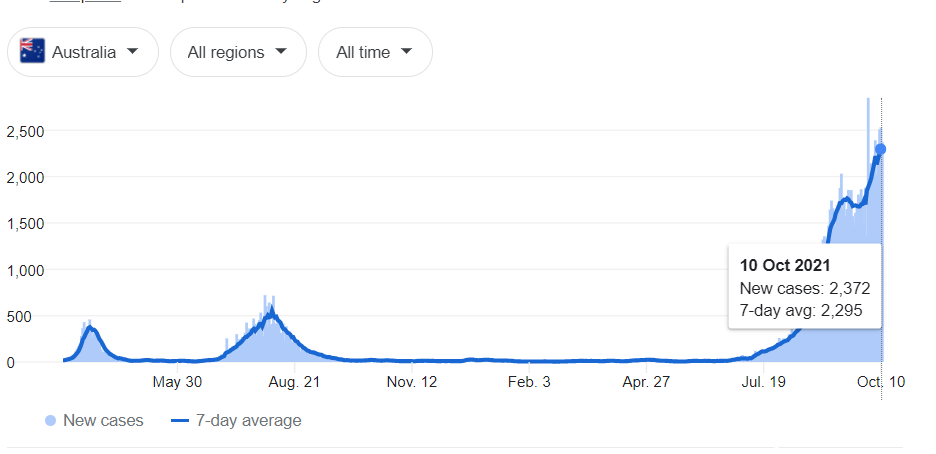Click the Nov. 12 axis date label
Screen dimensions: 936x454
click(x=412, y=382)
